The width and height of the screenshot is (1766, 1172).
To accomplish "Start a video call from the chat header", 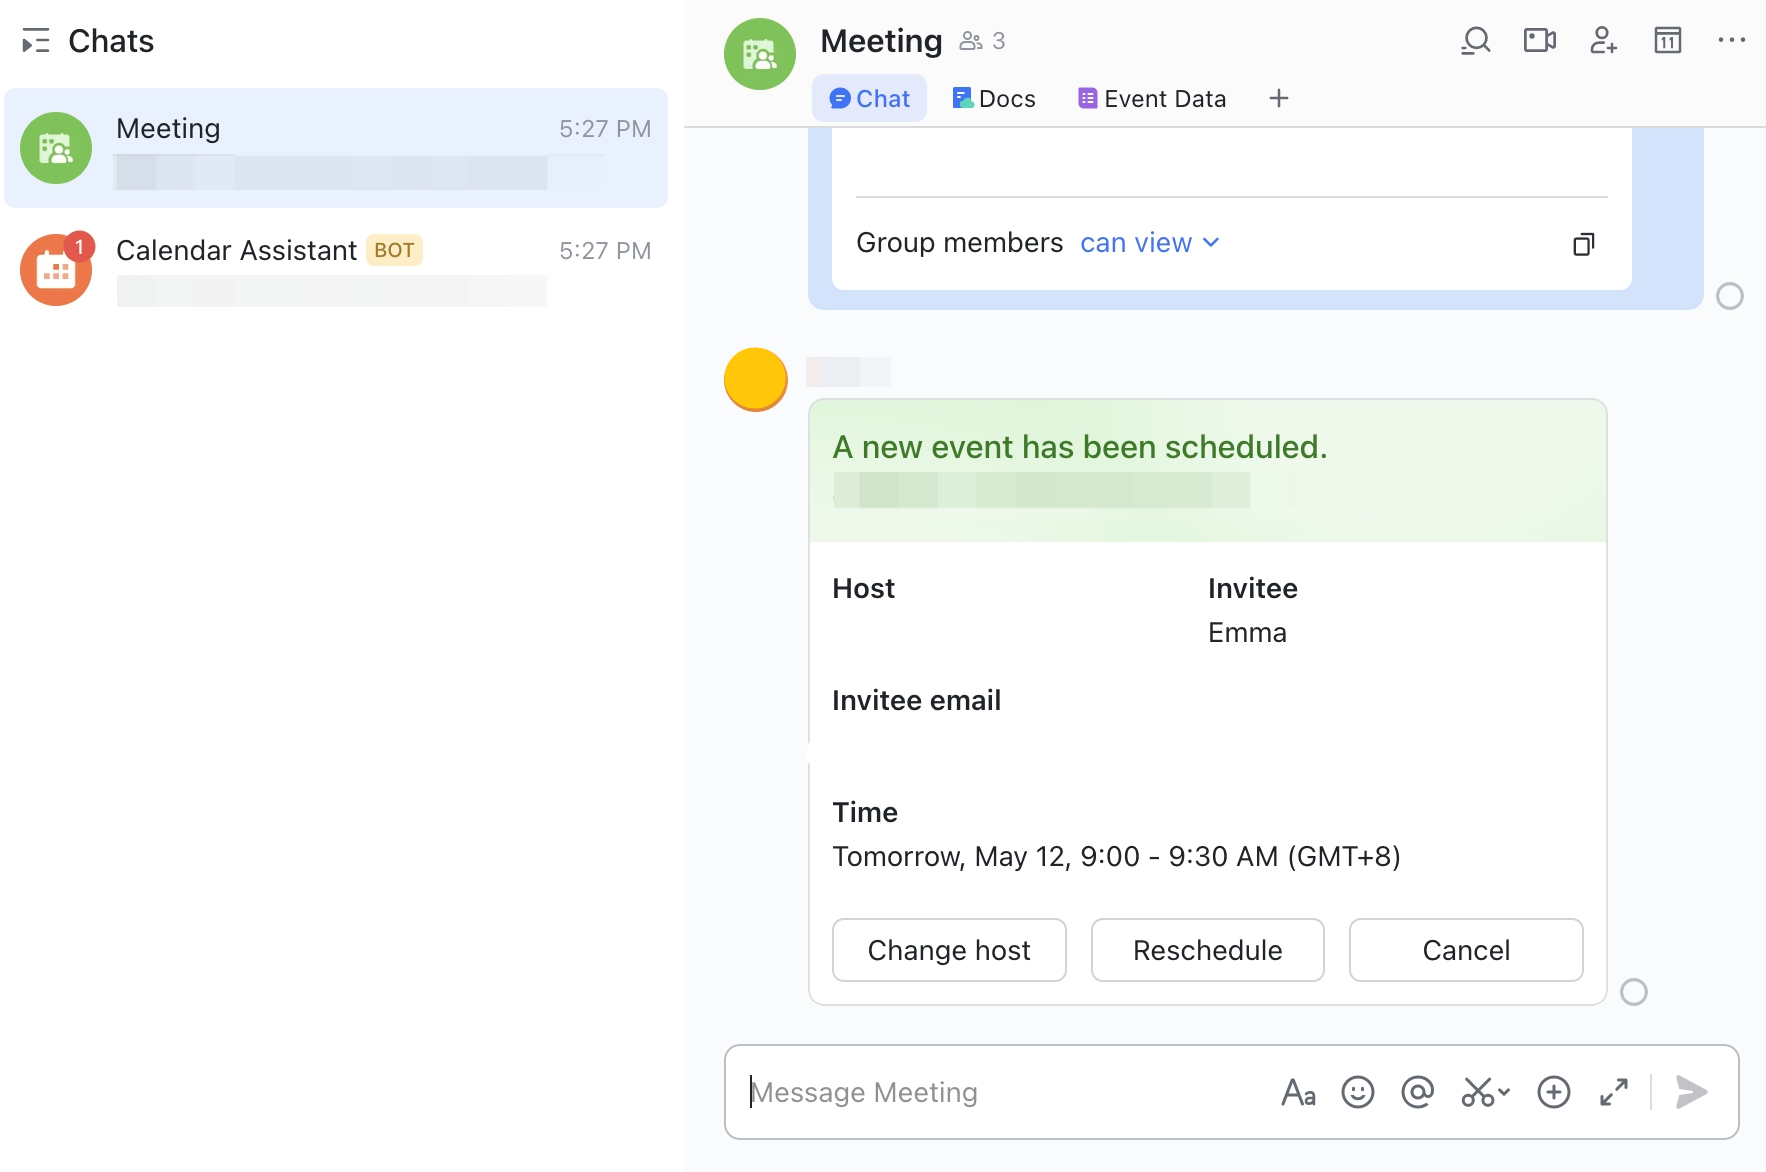I will click(1539, 41).
